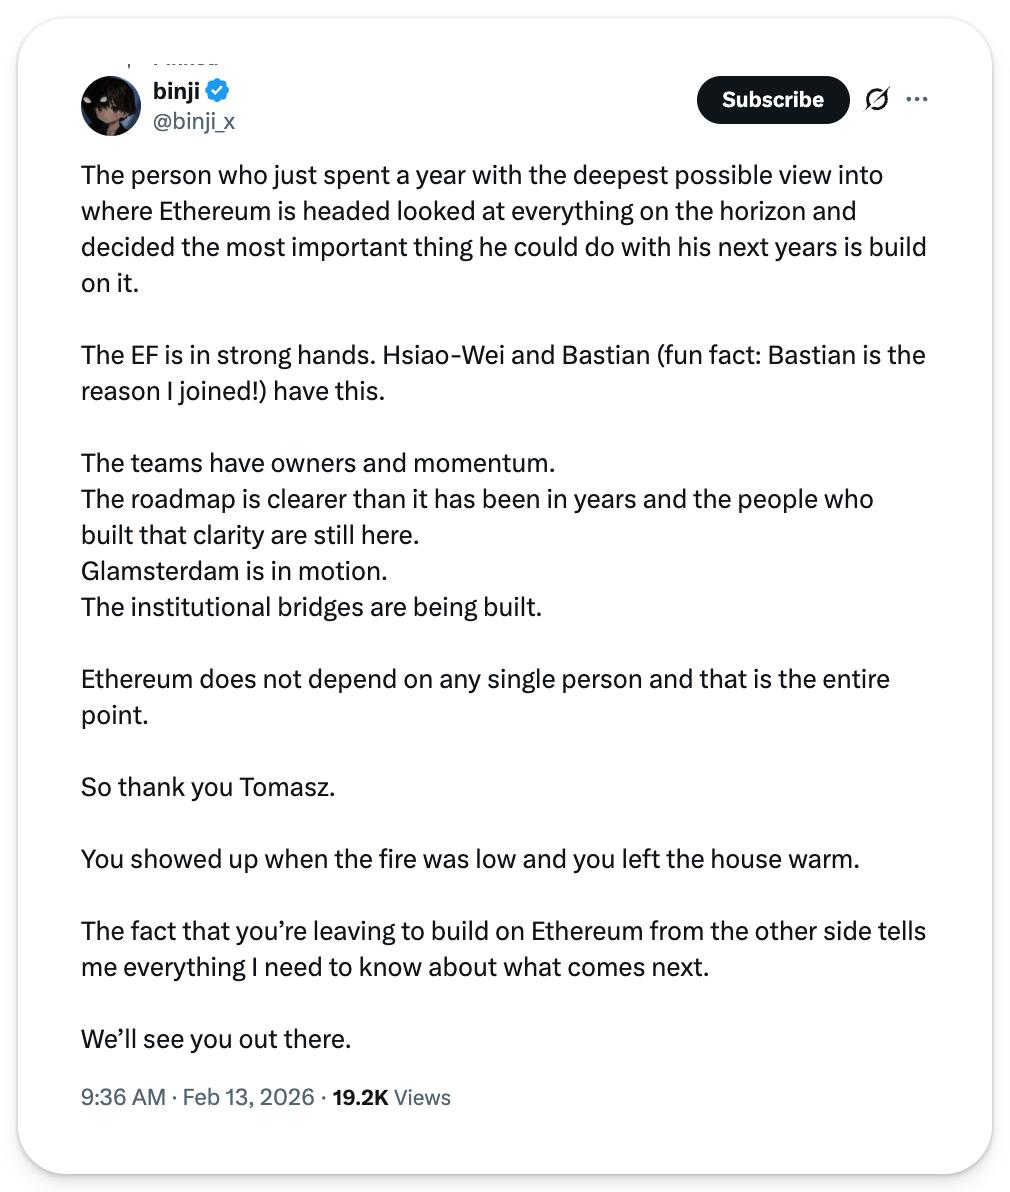The image size is (1010, 1192).
Task: Click the "Glamsterdam is in motion." line
Action: click(234, 571)
